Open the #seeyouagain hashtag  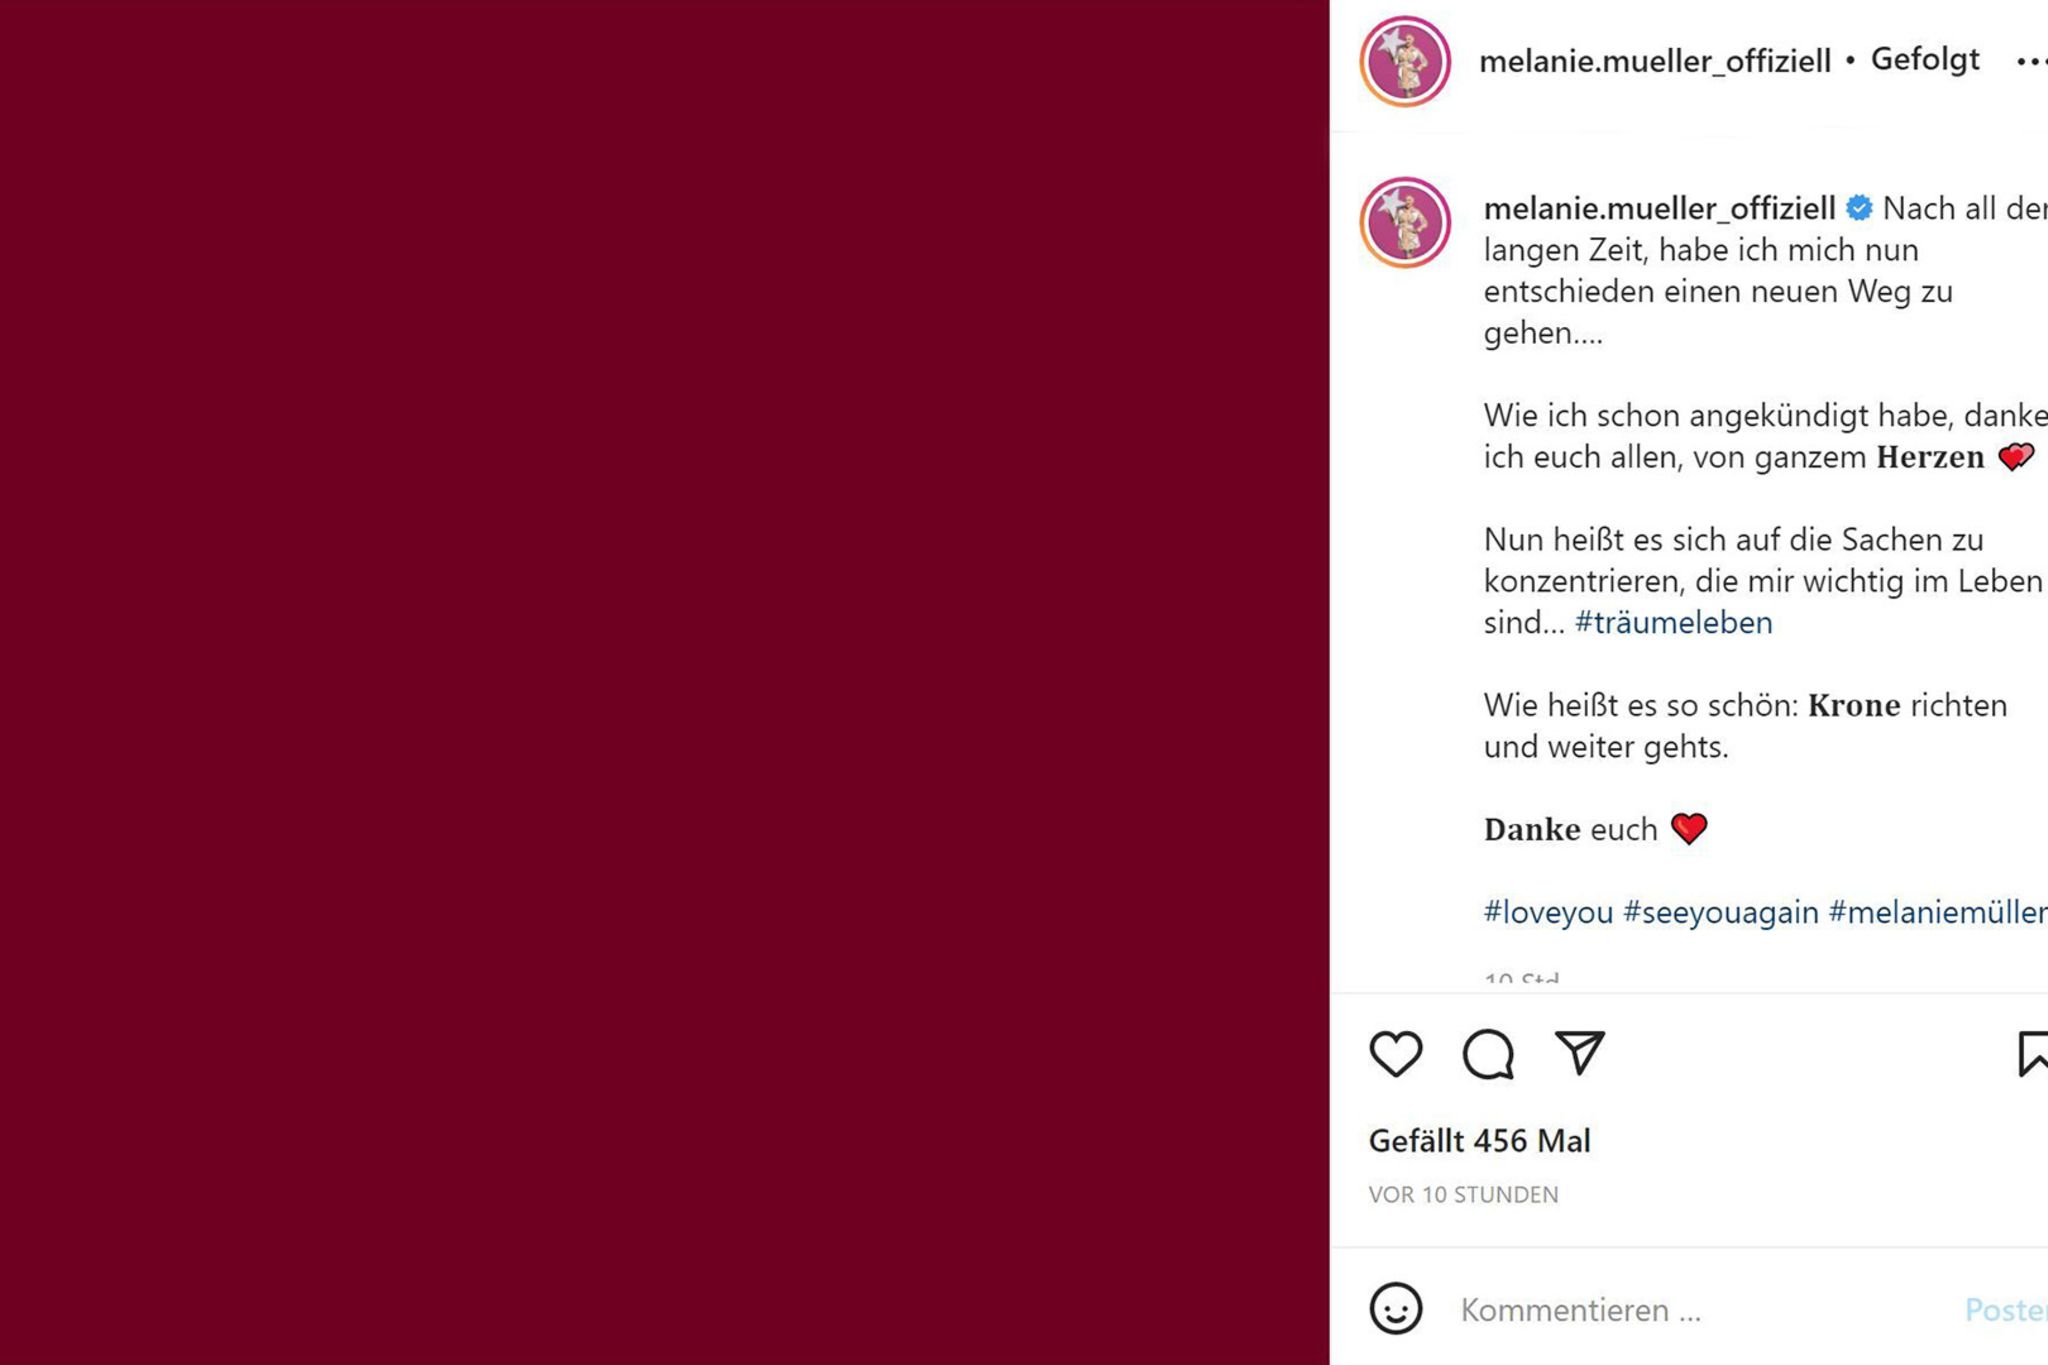(1720, 912)
